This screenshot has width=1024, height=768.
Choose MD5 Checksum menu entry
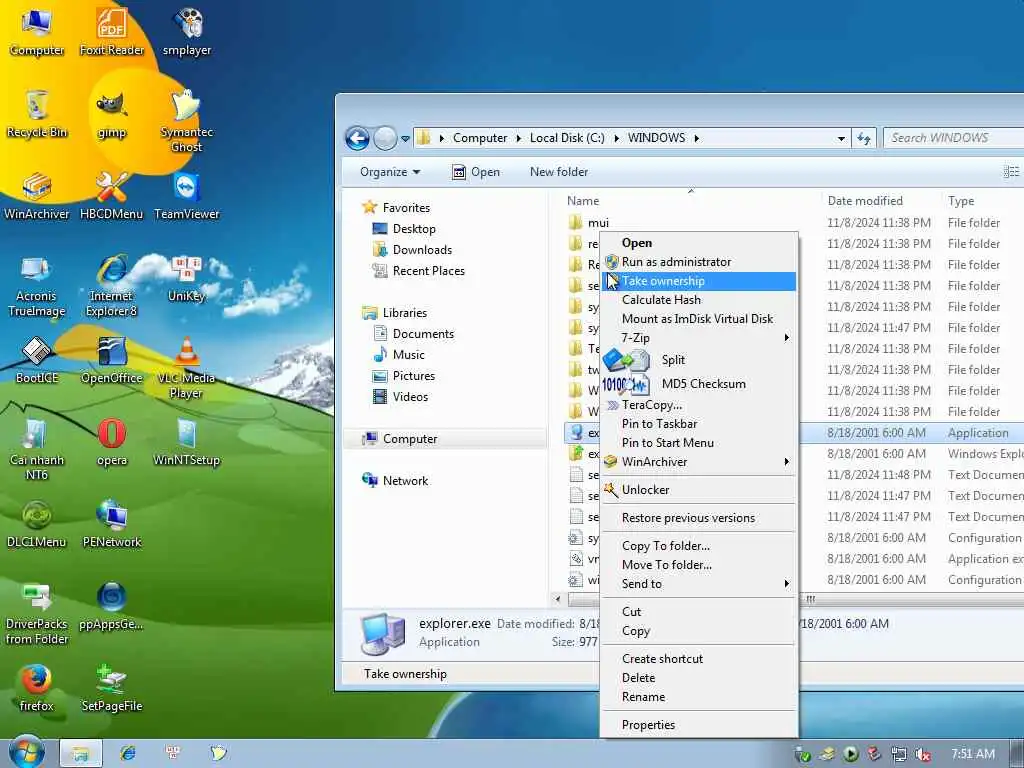(699, 384)
